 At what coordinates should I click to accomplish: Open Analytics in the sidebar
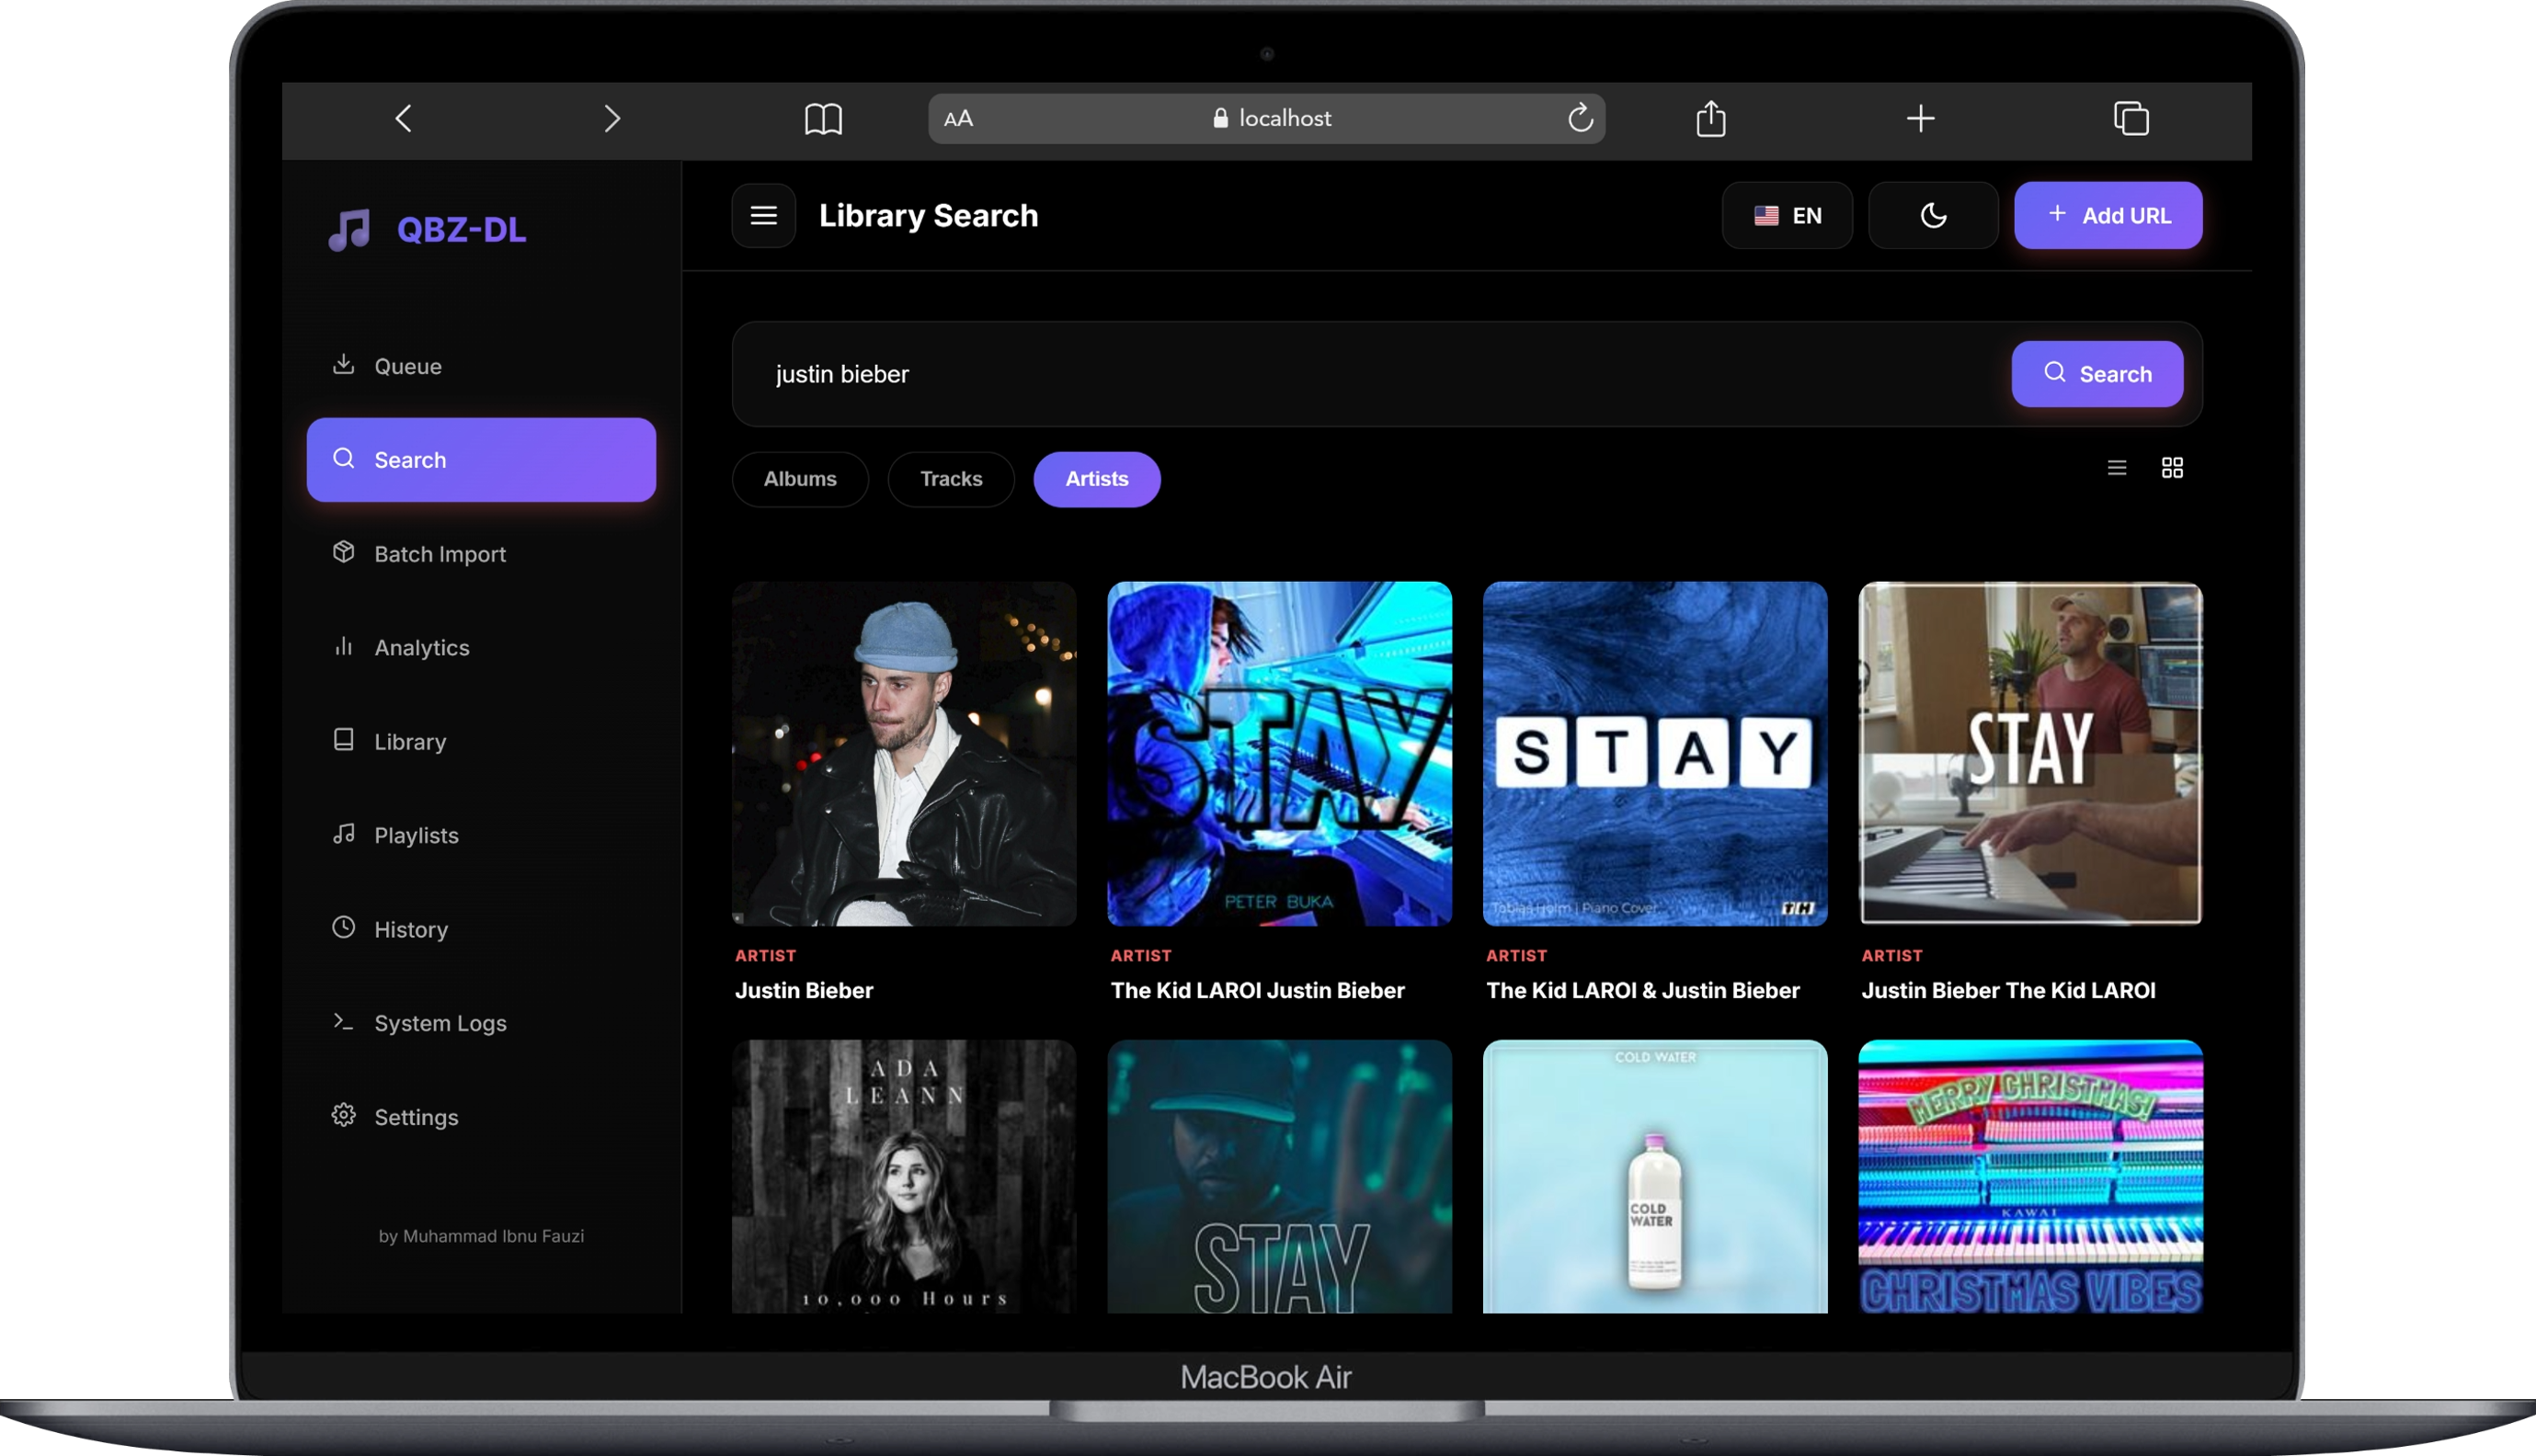point(480,648)
